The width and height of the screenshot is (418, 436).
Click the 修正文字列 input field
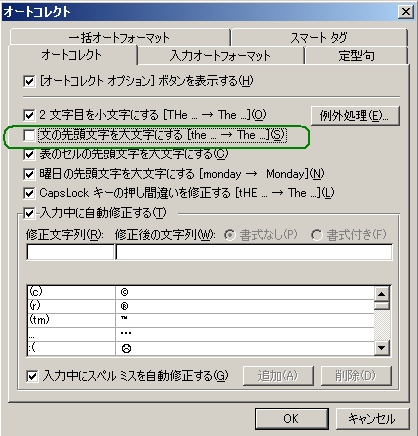[70, 252]
